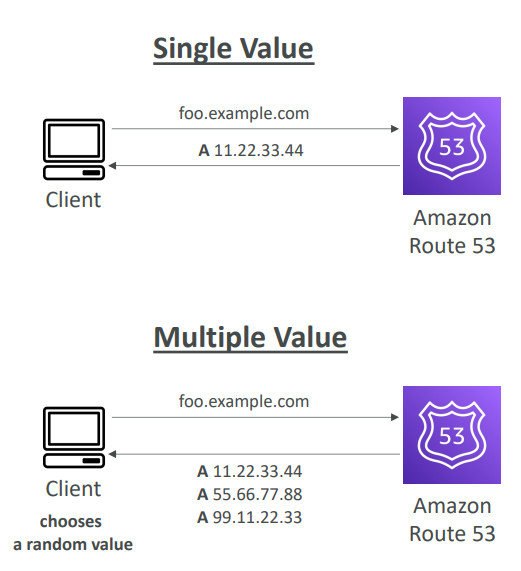Select foo.example.com text in Single Value diagram
The height and width of the screenshot is (571, 521).
click(x=244, y=114)
